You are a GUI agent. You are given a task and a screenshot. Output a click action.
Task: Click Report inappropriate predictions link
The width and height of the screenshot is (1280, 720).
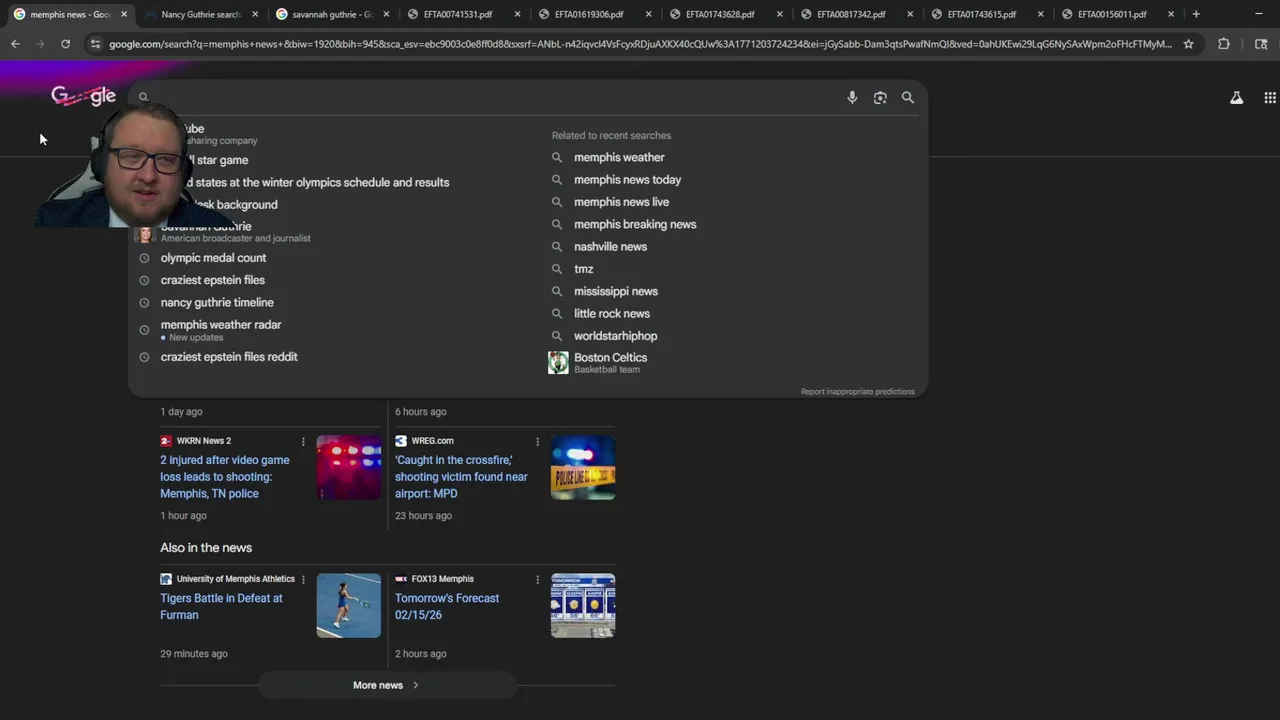click(x=857, y=392)
